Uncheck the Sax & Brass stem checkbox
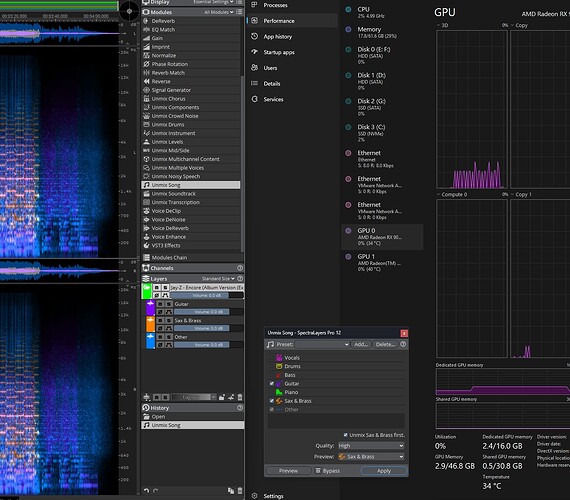The height and width of the screenshot is (500, 570). (272, 401)
